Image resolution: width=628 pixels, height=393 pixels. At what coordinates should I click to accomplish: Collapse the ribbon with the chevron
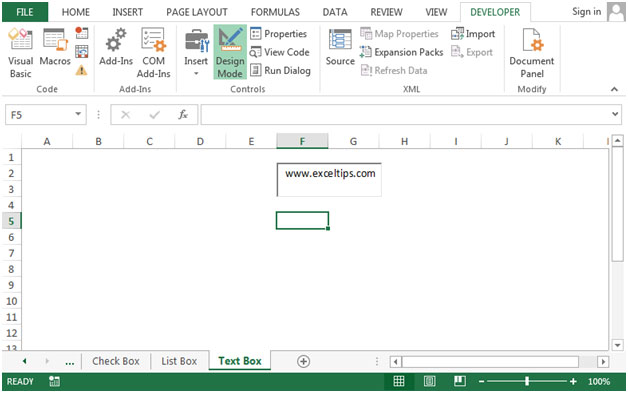click(x=614, y=89)
